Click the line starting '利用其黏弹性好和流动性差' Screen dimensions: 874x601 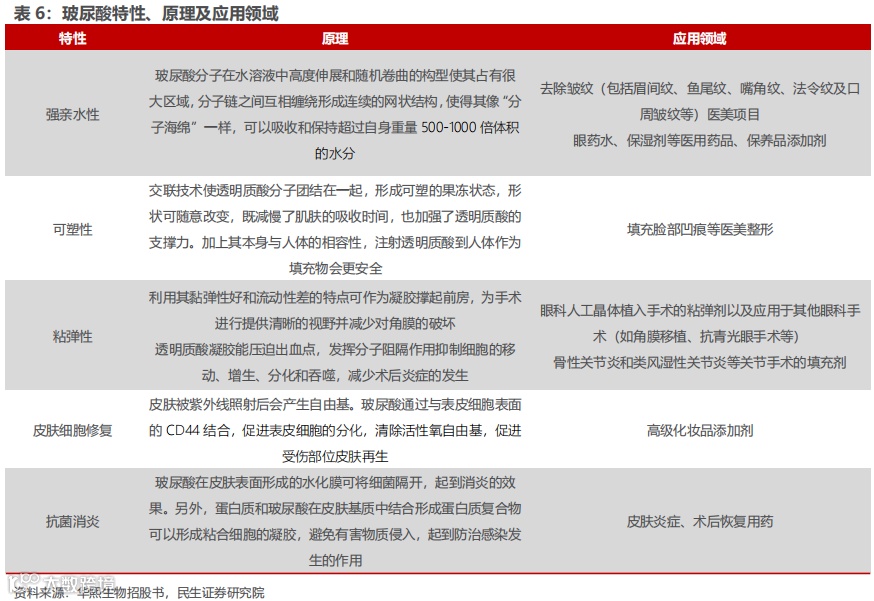(335, 298)
